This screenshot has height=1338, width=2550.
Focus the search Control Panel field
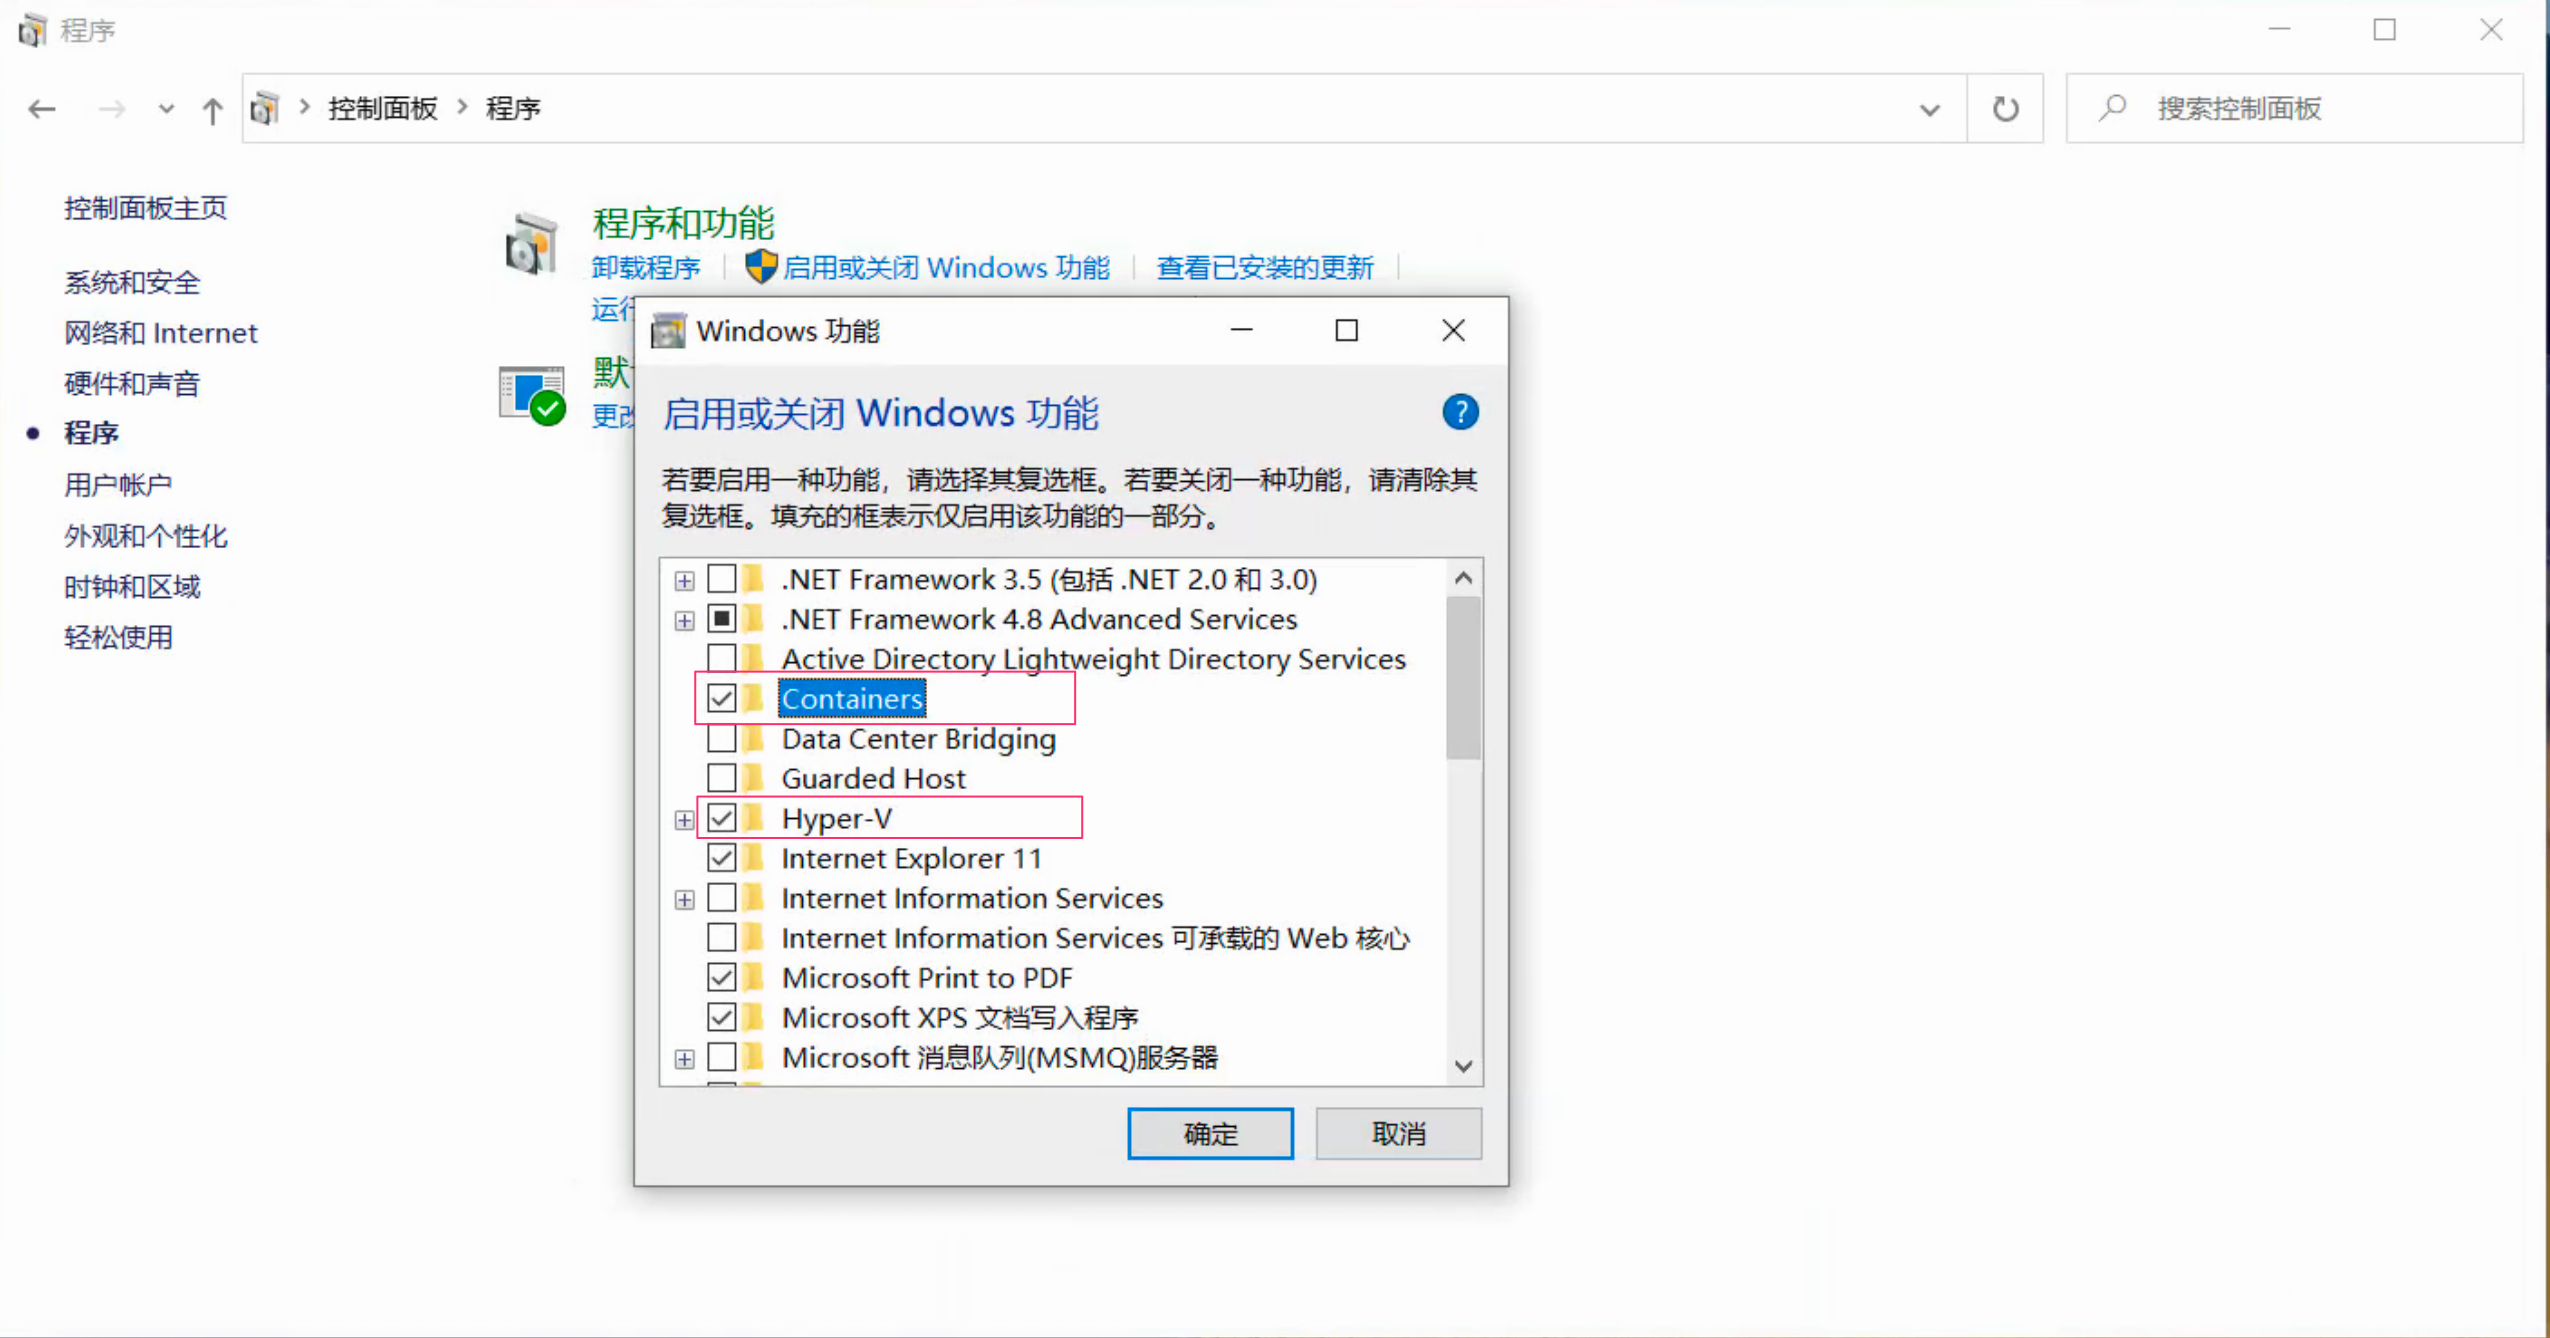coord(2294,108)
